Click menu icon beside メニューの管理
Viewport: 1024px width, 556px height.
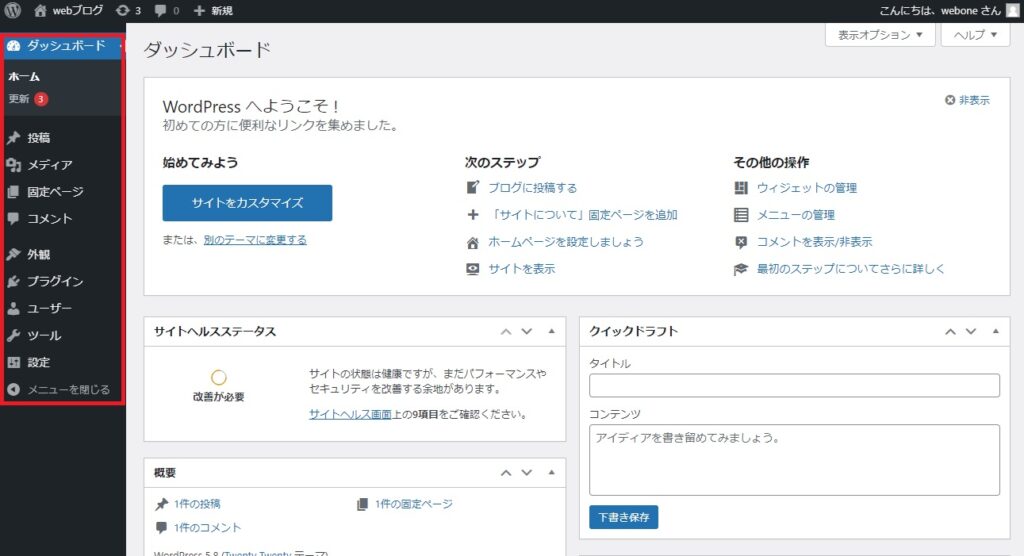(x=741, y=214)
